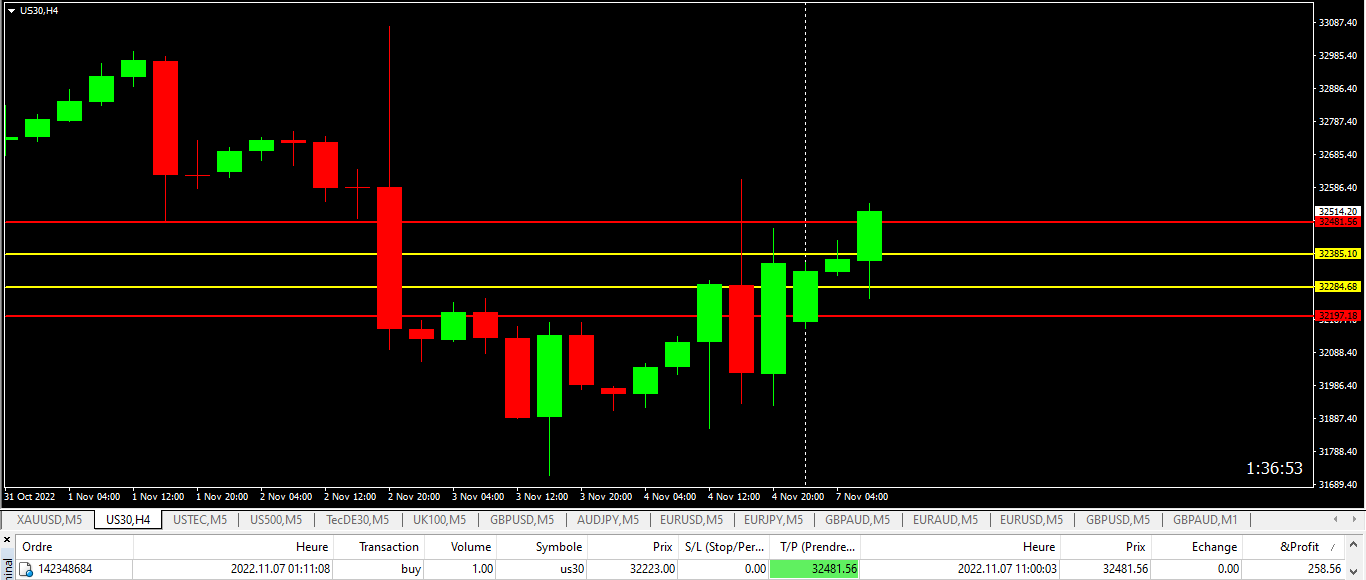Click the yellow 32284.68 price label
Screen dimensions: 1366x580
[x=1338, y=287]
